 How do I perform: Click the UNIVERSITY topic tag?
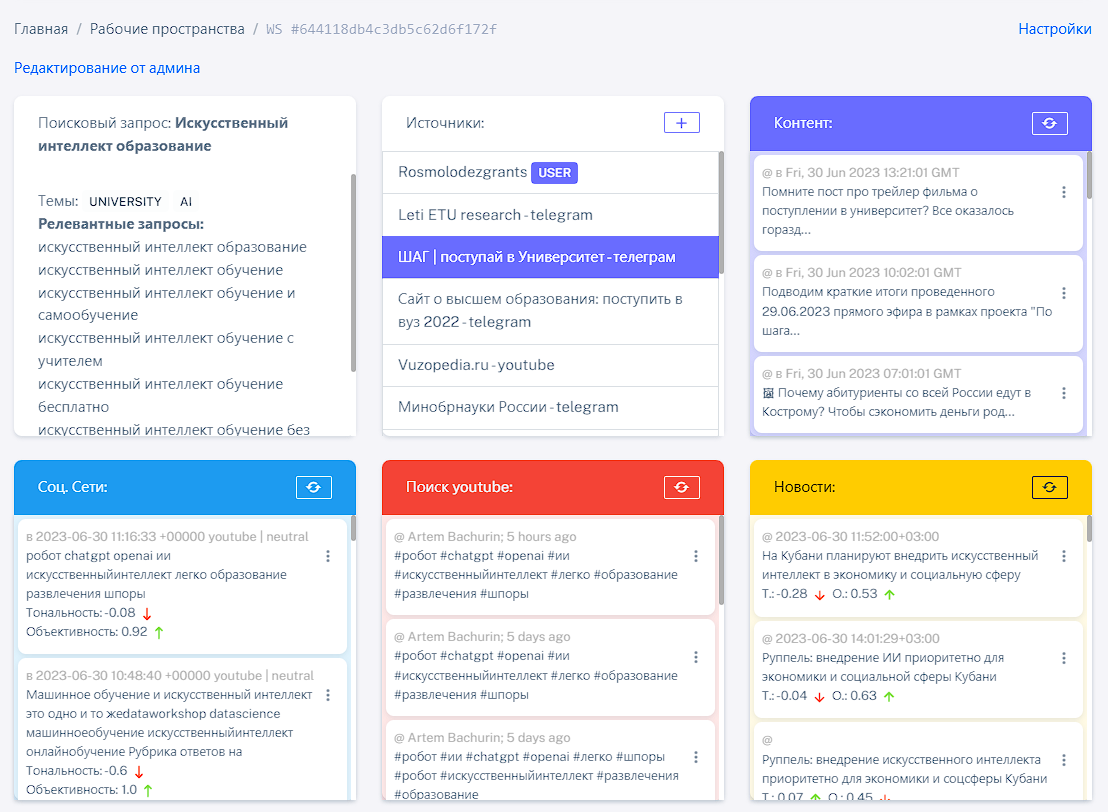click(125, 201)
